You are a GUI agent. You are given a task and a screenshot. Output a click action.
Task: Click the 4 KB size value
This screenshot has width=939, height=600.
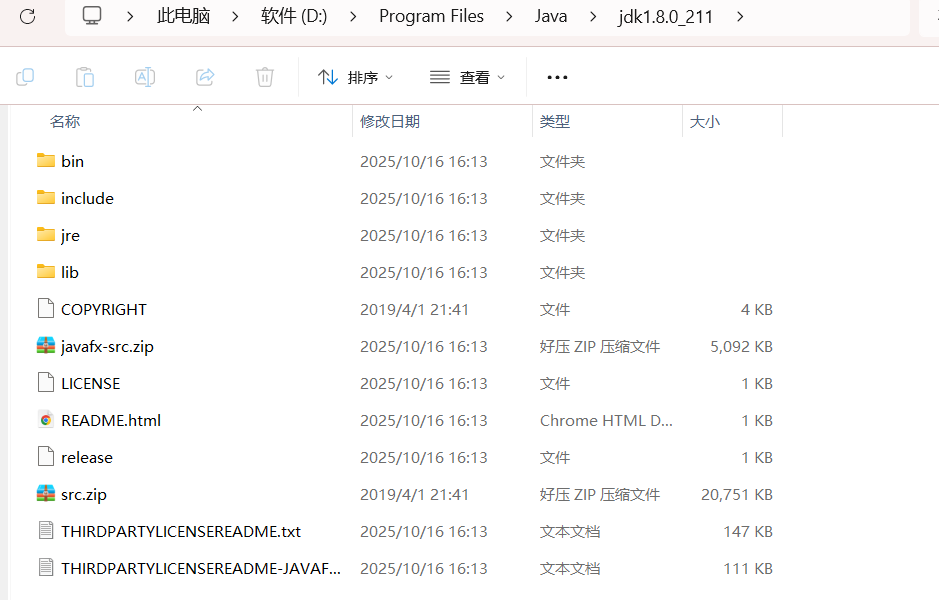click(x=757, y=310)
